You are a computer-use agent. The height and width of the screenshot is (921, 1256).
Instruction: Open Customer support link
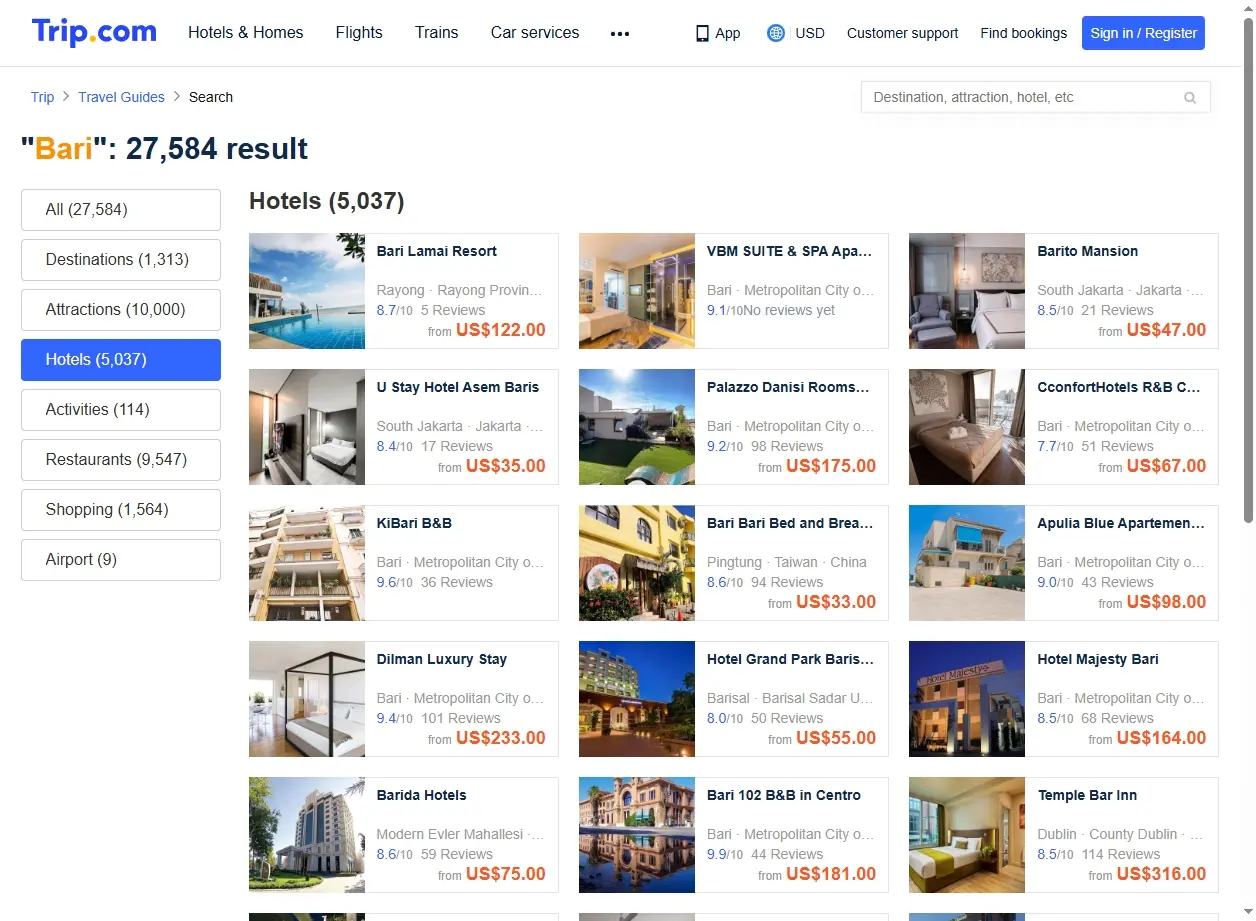point(902,33)
